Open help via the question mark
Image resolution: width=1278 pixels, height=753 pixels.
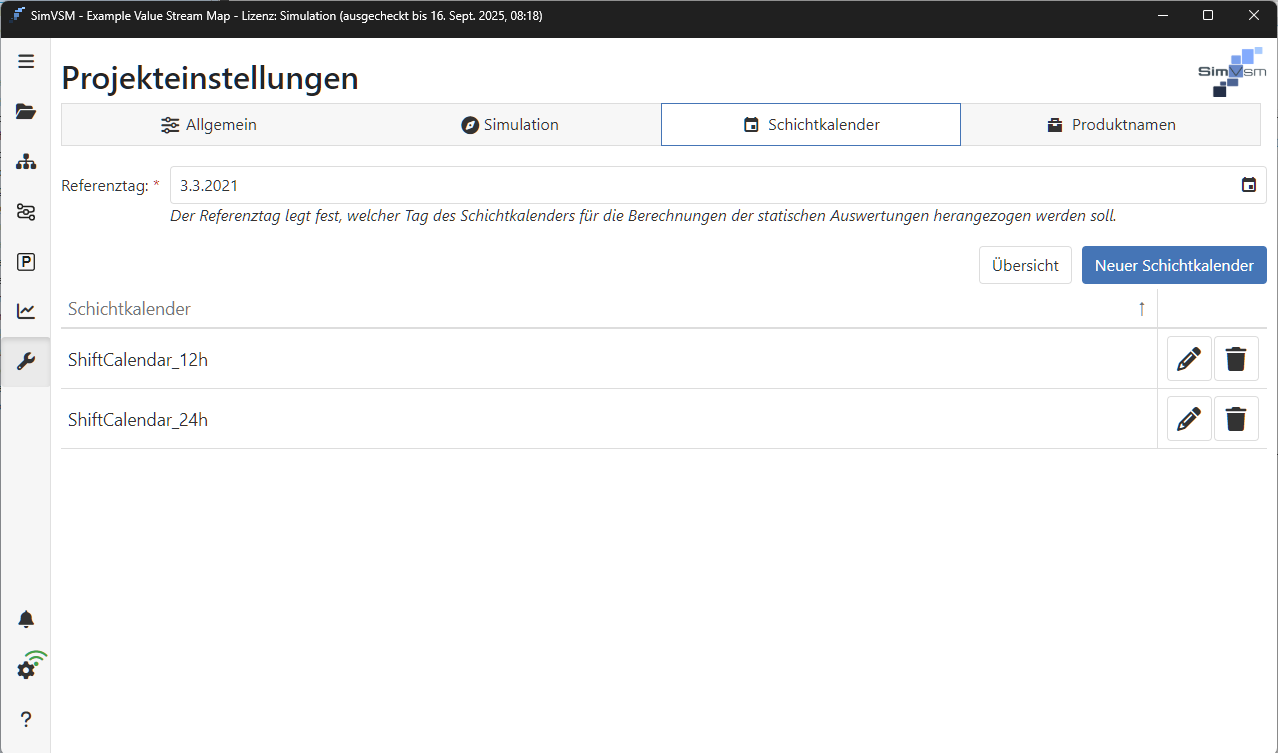(26, 718)
